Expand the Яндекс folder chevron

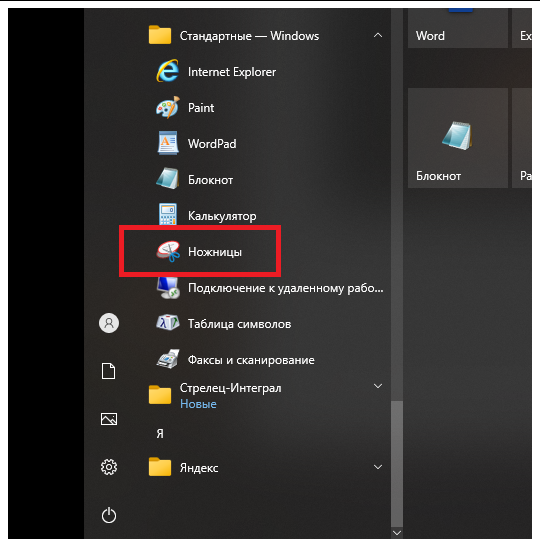tap(378, 467)
